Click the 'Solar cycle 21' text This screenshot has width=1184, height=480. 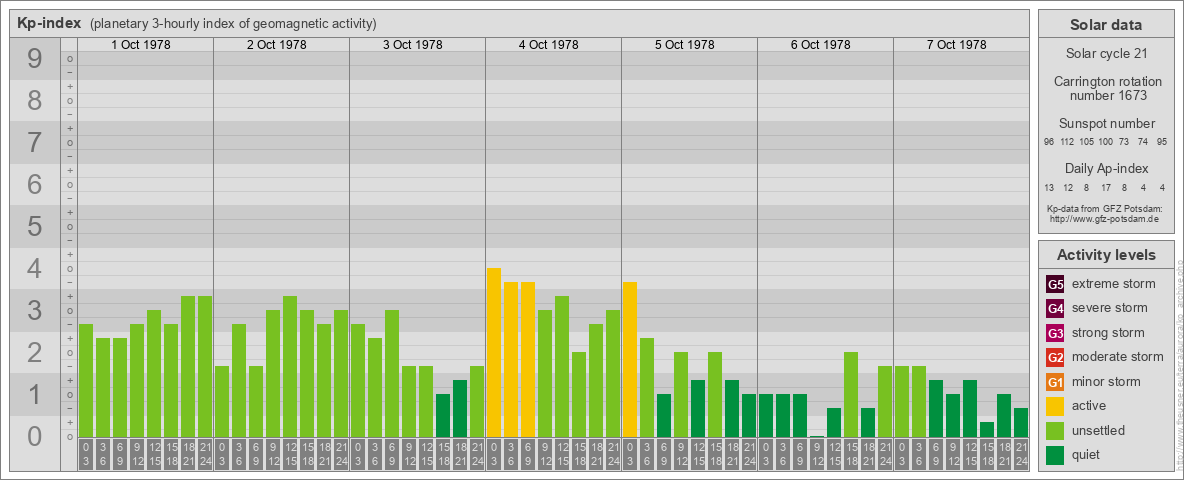(x=1105, y=54)
